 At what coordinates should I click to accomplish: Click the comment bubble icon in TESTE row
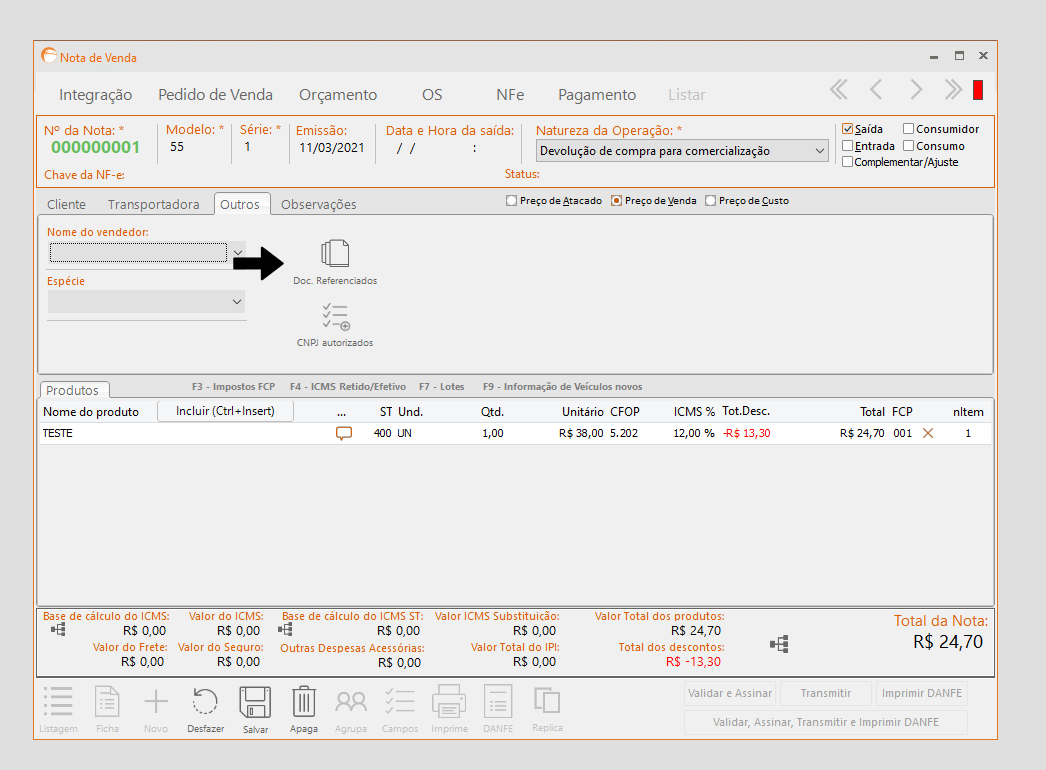coord(344,434)
